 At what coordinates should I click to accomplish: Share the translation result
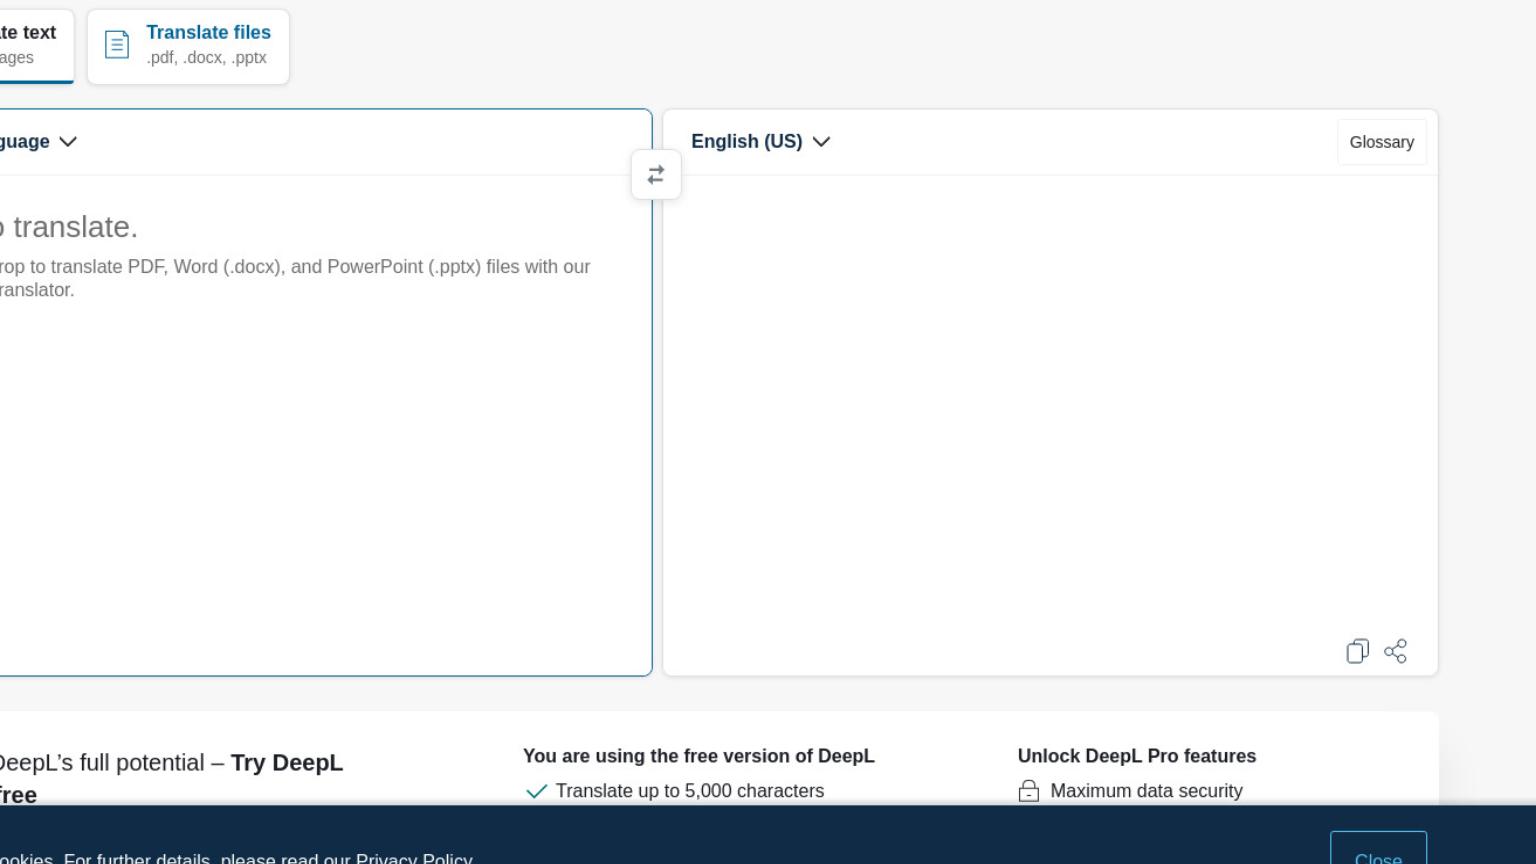(x=1396, y=652)
